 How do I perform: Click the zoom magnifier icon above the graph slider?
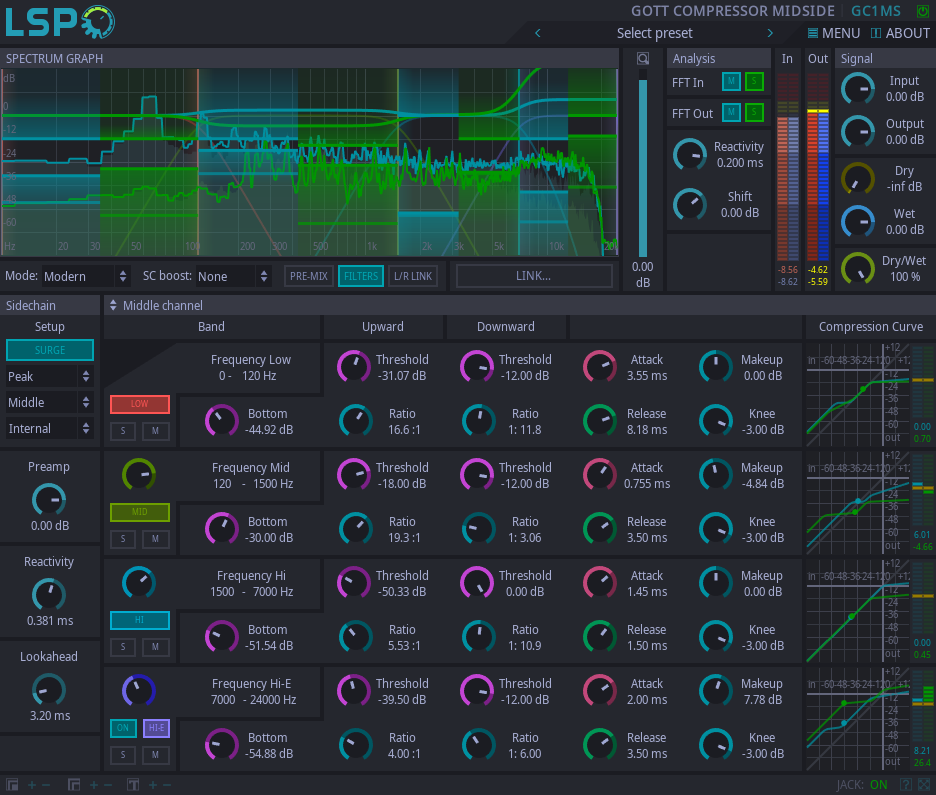pos(643,58)
